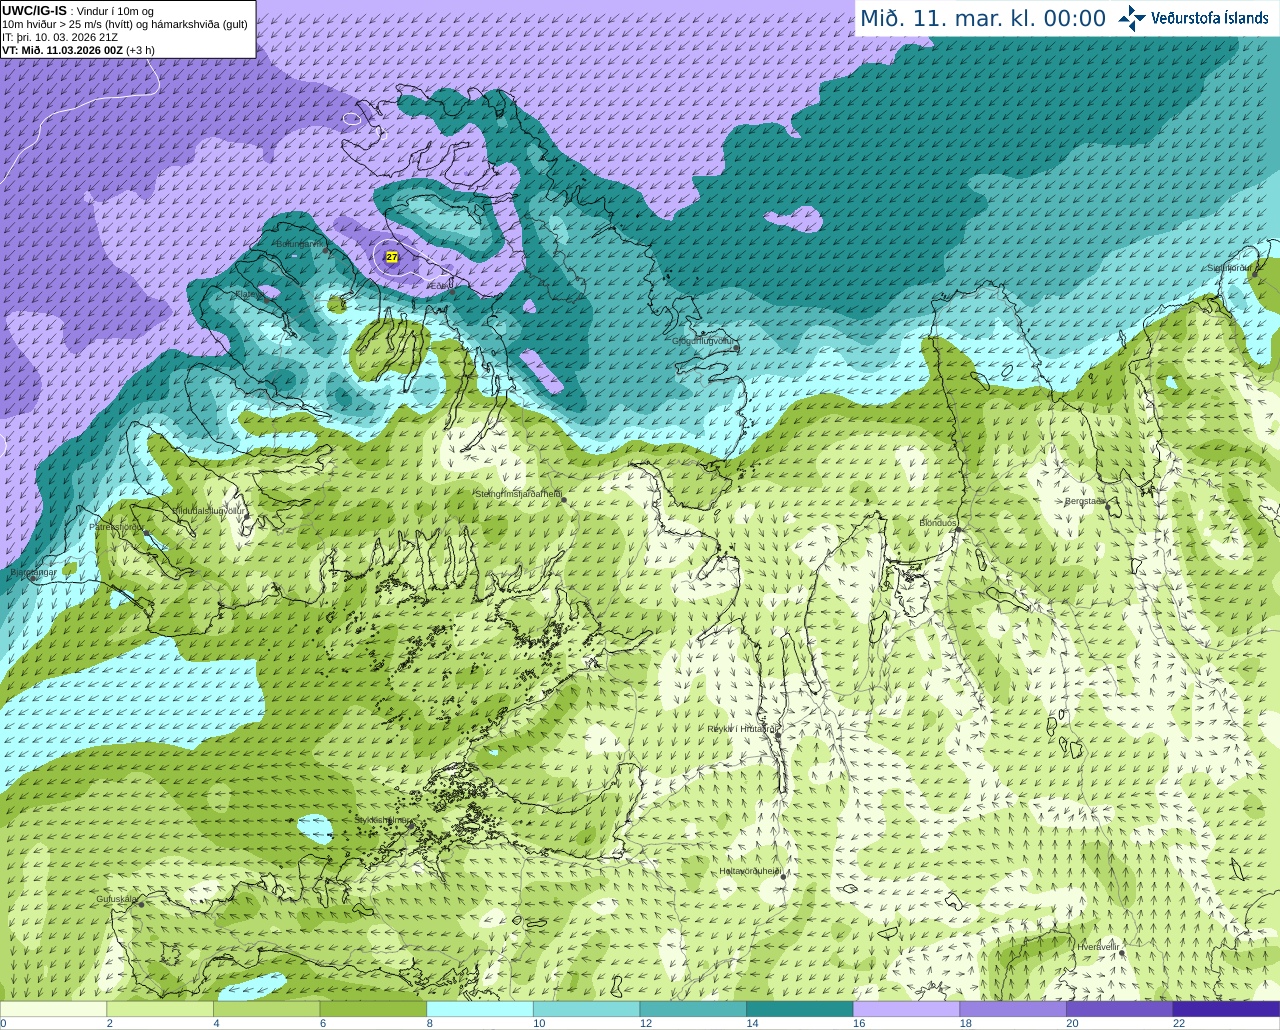Click the Hveravellir station dot
Screen dimensions: 1280x1030
(1123, 953)
